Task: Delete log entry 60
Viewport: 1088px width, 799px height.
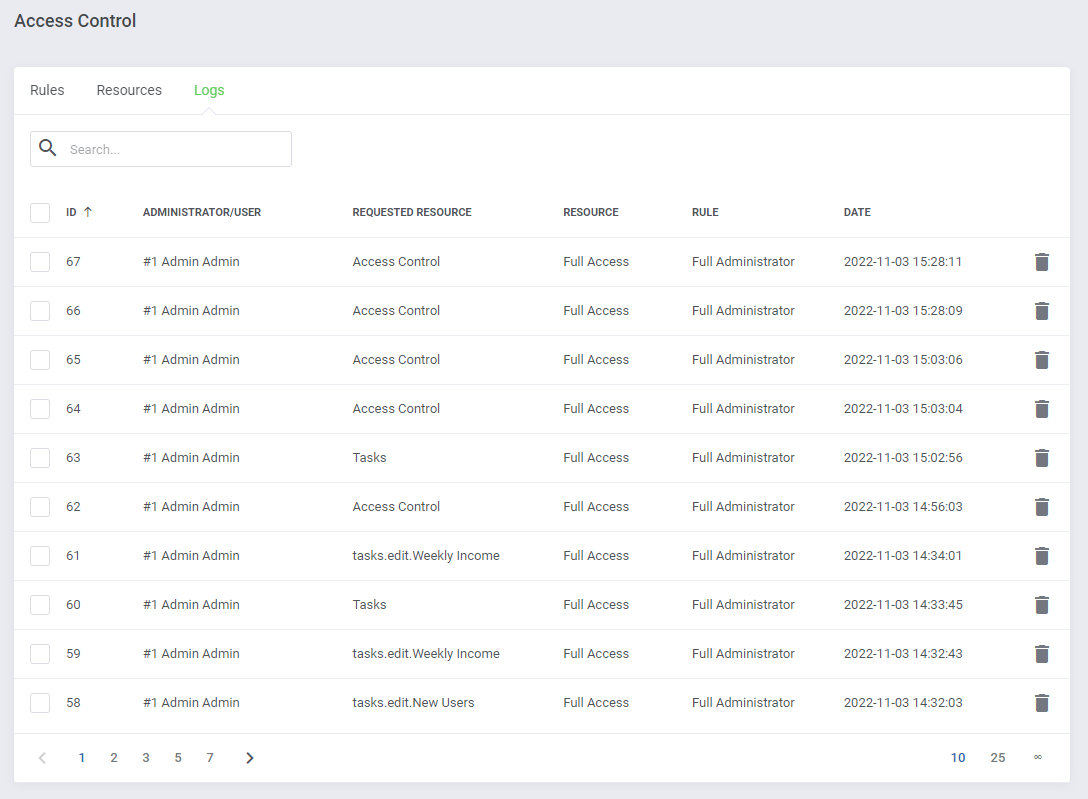Action: [1042, 605]
